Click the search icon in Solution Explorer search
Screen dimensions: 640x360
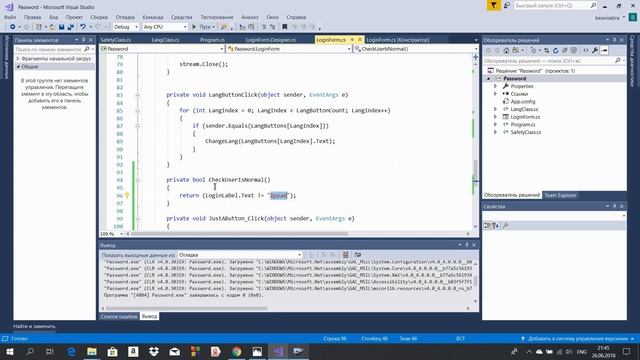pos(617,60)
